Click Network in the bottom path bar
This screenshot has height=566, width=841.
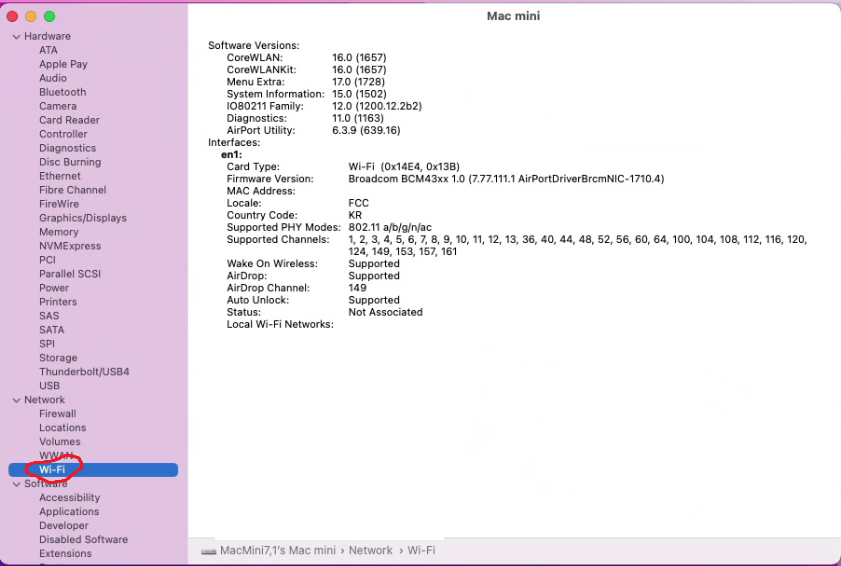coord(371,550)
